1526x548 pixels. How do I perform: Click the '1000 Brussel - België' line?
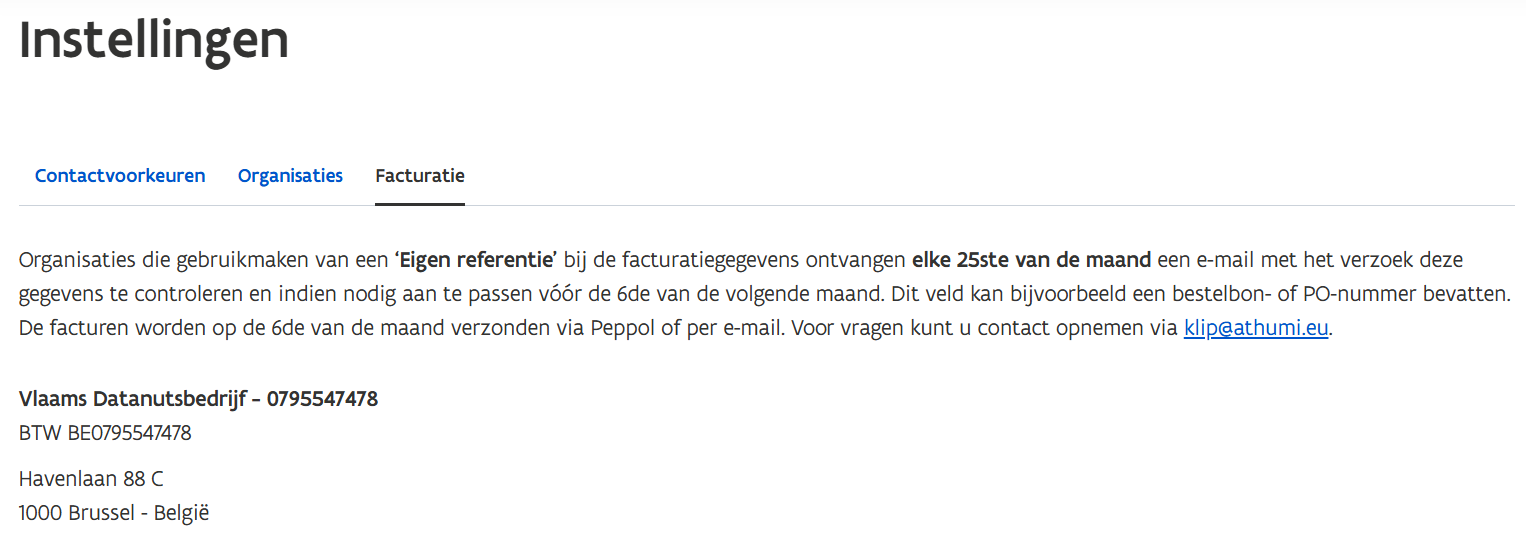[x=114, y=513]
